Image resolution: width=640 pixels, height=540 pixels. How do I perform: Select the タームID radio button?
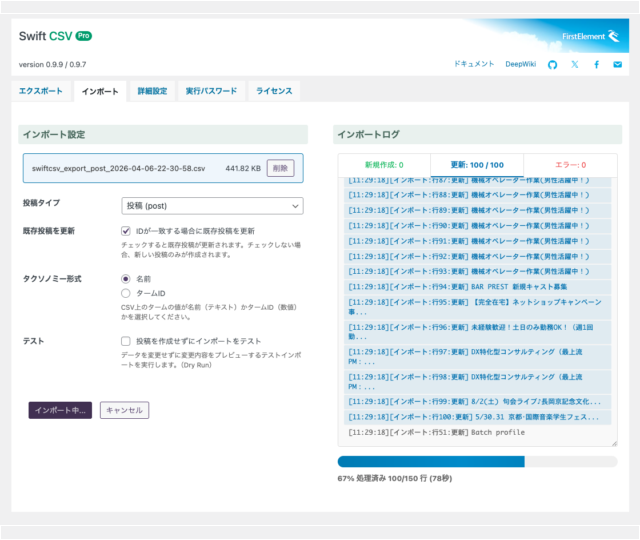click(126, 293)
